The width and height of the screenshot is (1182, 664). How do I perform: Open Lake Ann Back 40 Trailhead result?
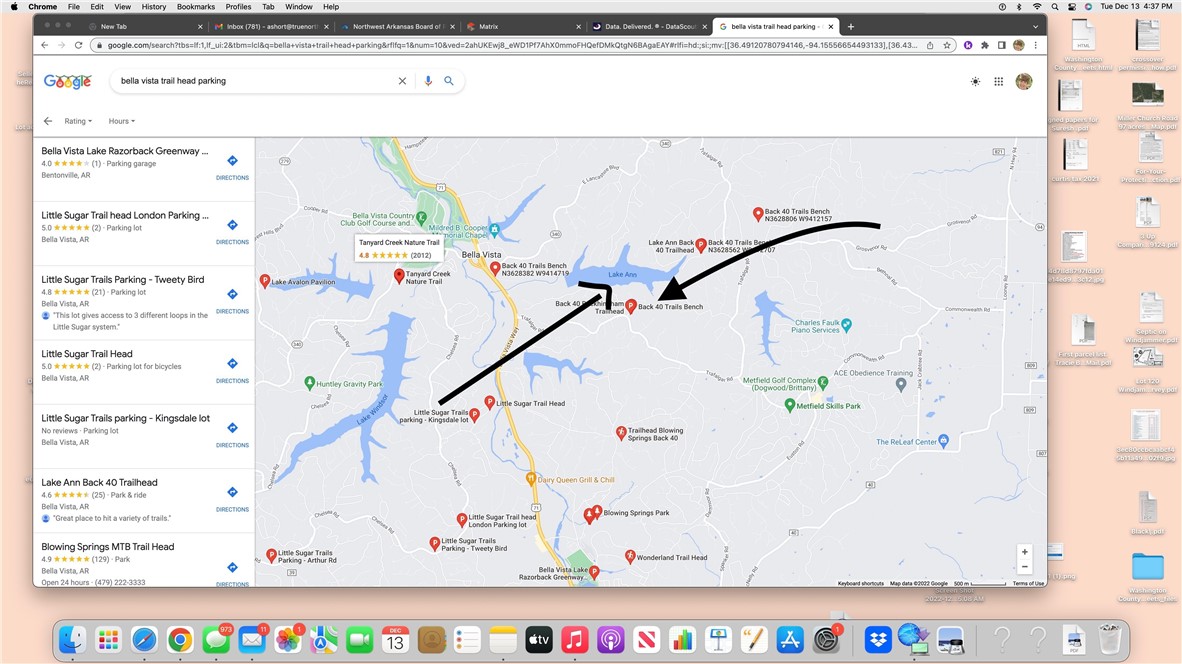click(99, 482)
